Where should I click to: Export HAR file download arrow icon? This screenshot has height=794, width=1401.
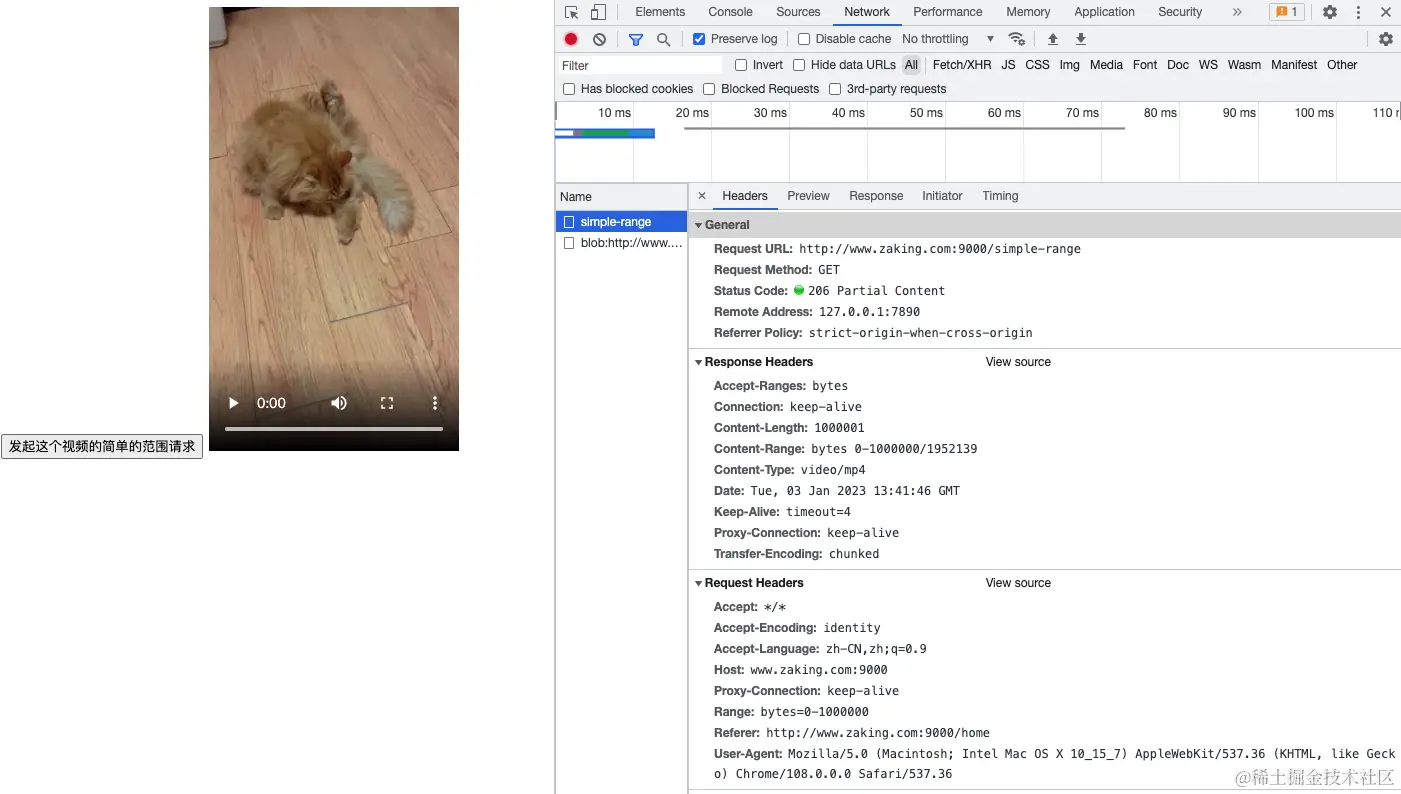point(1080,39)
